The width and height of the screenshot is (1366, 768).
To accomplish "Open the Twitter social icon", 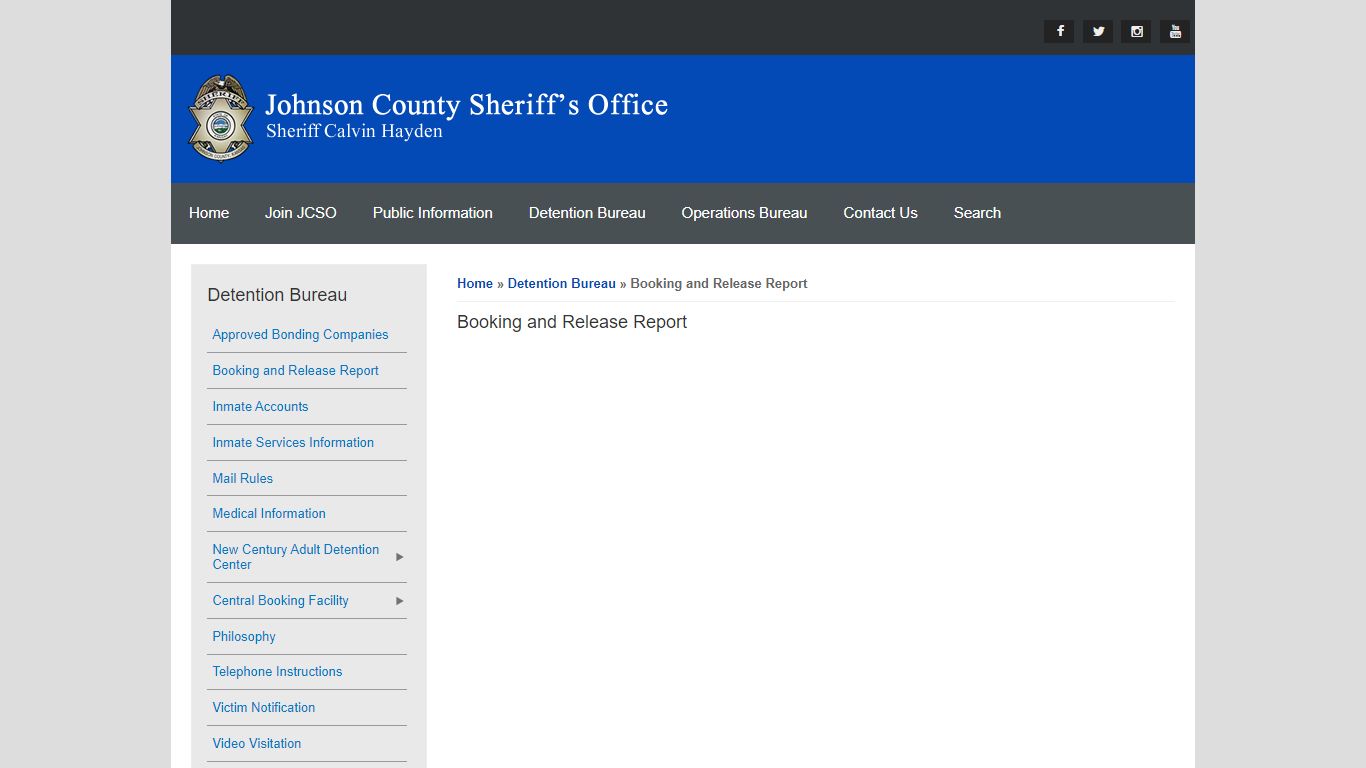I will pyautogui.click(x=1098, y=31).
